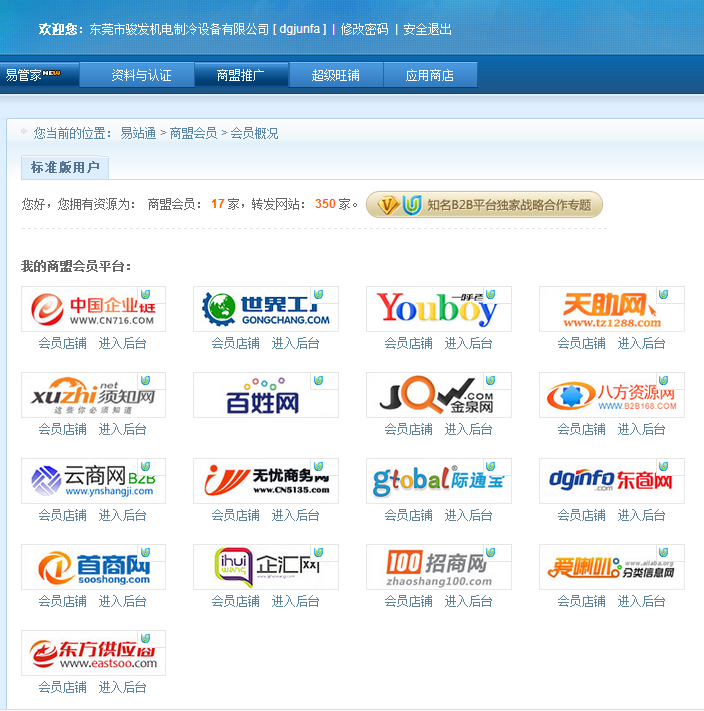Select the 天助网 tz1288 logo
Screen dimensions: 704x711
tap(611, 309)
